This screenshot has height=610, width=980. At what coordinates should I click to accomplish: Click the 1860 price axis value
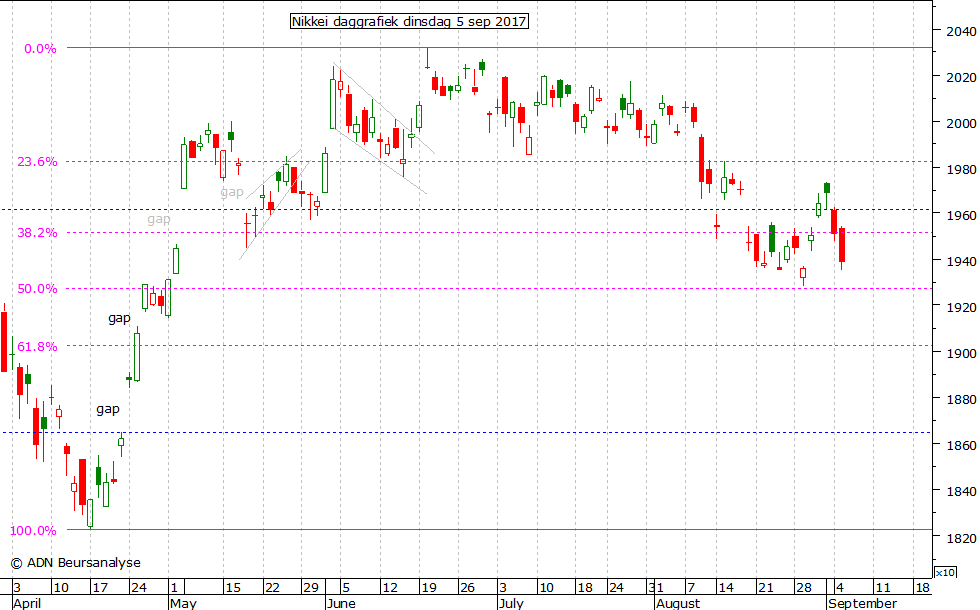point(961,445)
